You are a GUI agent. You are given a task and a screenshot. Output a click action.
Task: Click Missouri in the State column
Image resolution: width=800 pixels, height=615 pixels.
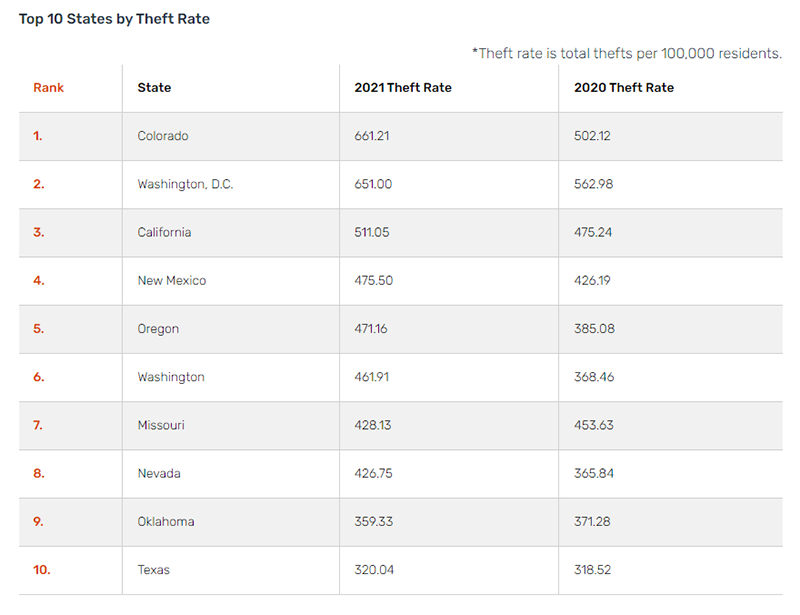pos(161,425)
